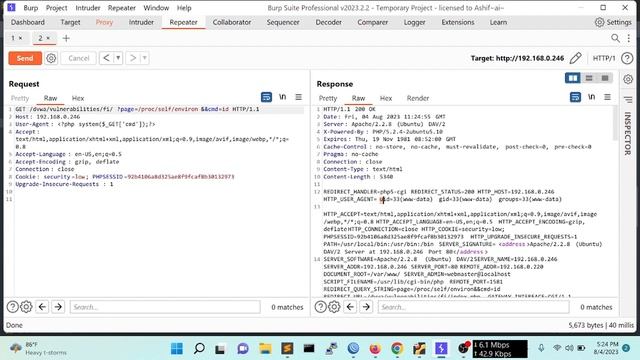Open Repeater help question mark icon

627,58
